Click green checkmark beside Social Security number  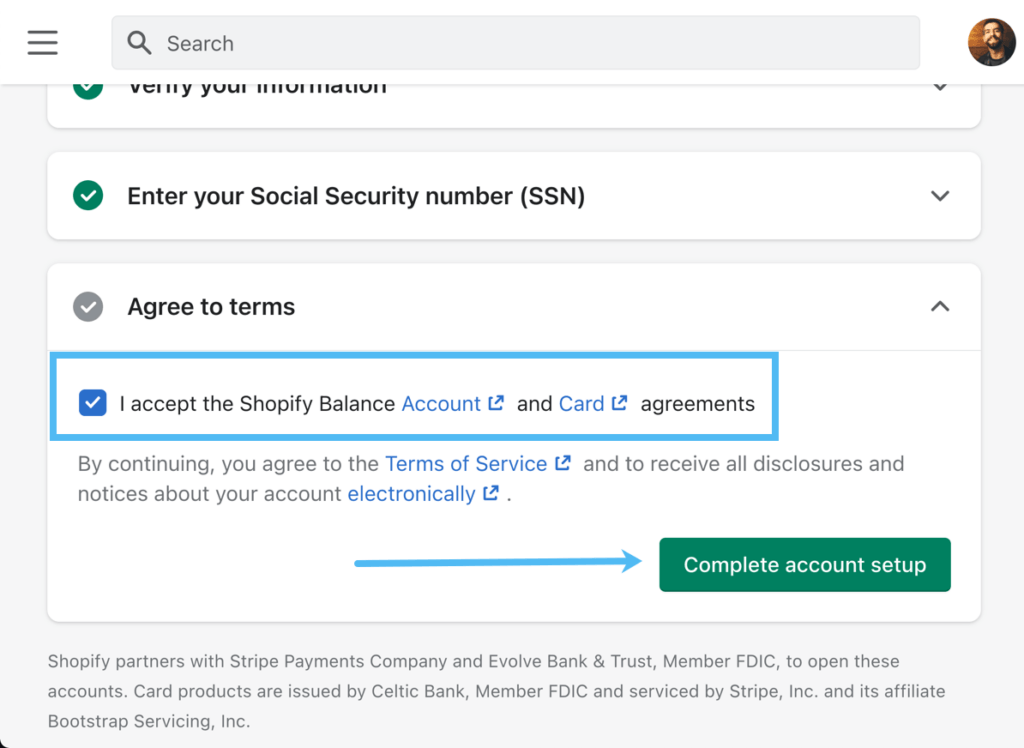tap(88, 196)
